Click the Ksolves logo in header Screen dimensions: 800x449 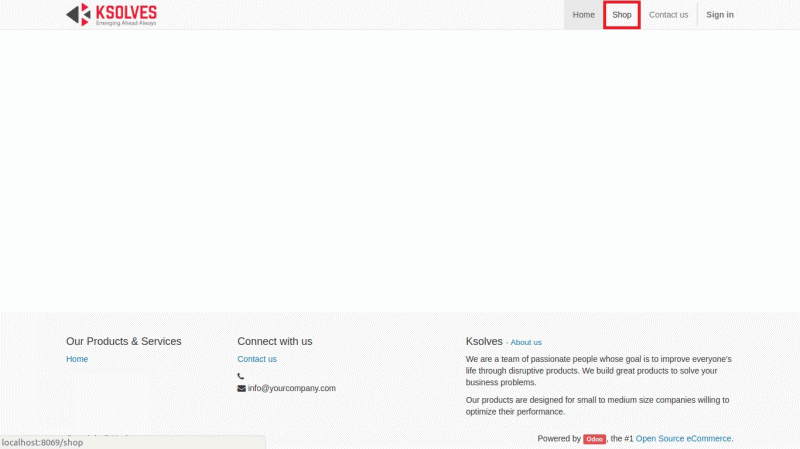(x=111, y=14)
